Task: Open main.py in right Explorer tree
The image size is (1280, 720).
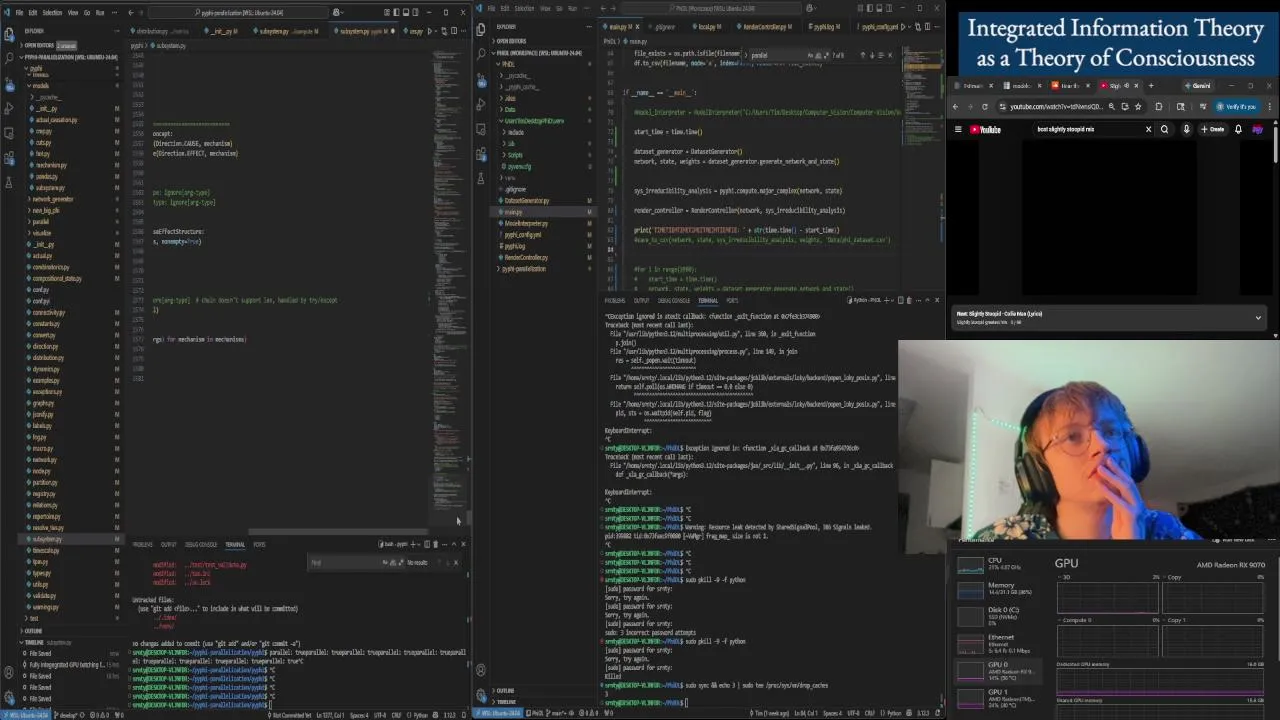Action: (x=513, y=212)
